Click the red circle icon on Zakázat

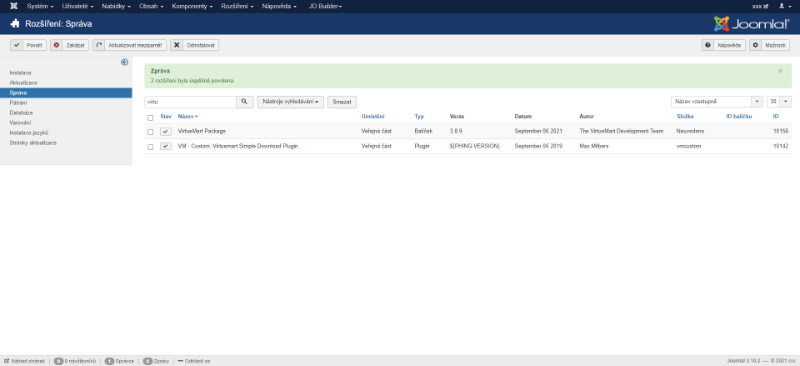point(57,45)
